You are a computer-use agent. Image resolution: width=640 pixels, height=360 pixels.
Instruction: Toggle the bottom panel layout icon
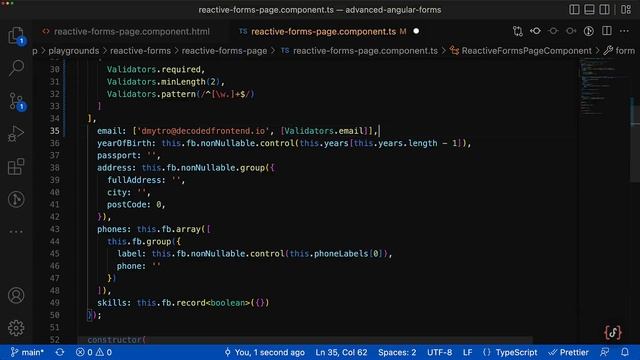[589, 9]
